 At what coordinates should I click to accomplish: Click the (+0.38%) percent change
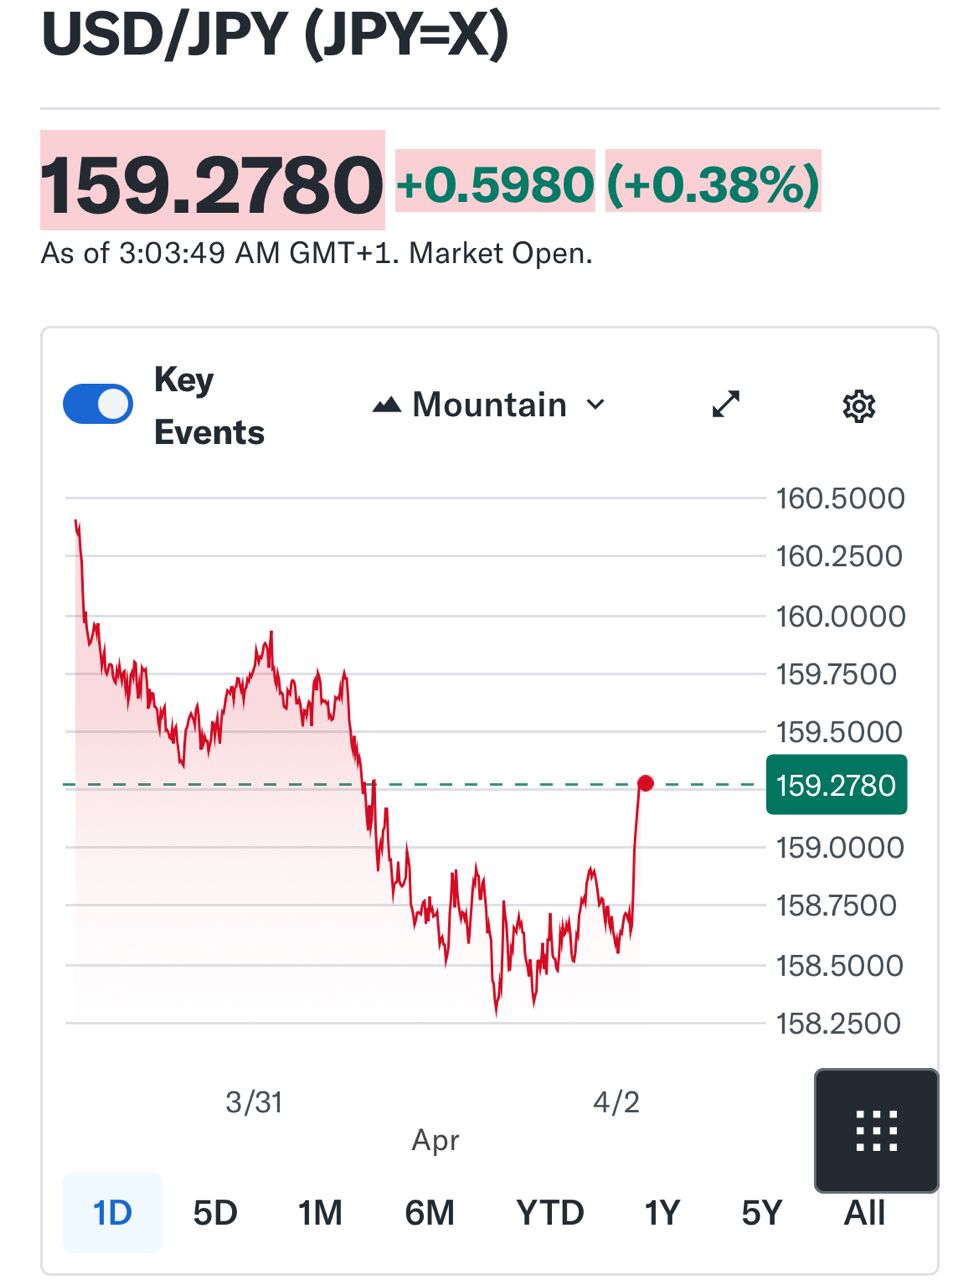point(713,184)
